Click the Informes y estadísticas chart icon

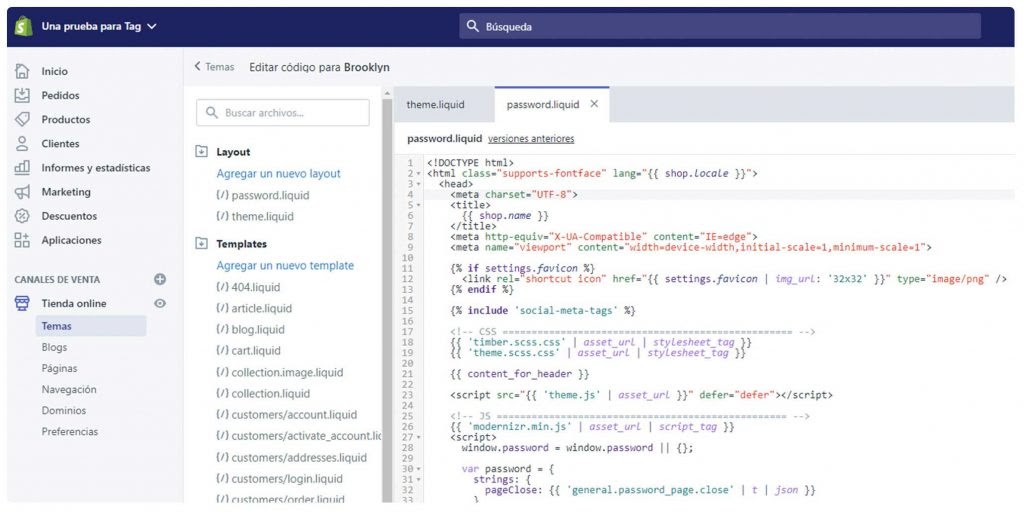pyautogui.click(x=22, y=167)
